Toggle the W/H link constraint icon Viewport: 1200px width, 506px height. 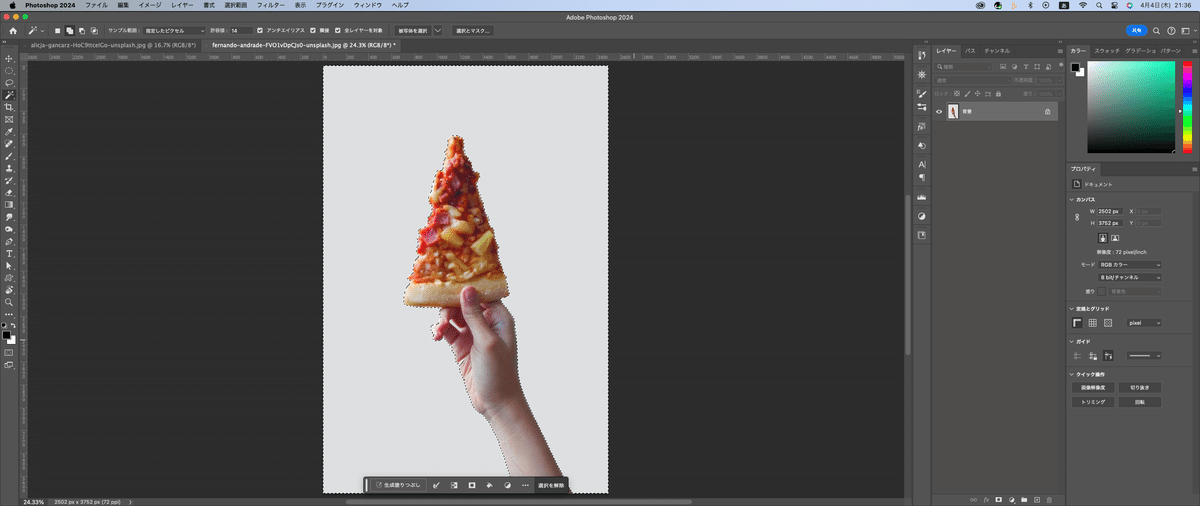tap(1077, 217)
